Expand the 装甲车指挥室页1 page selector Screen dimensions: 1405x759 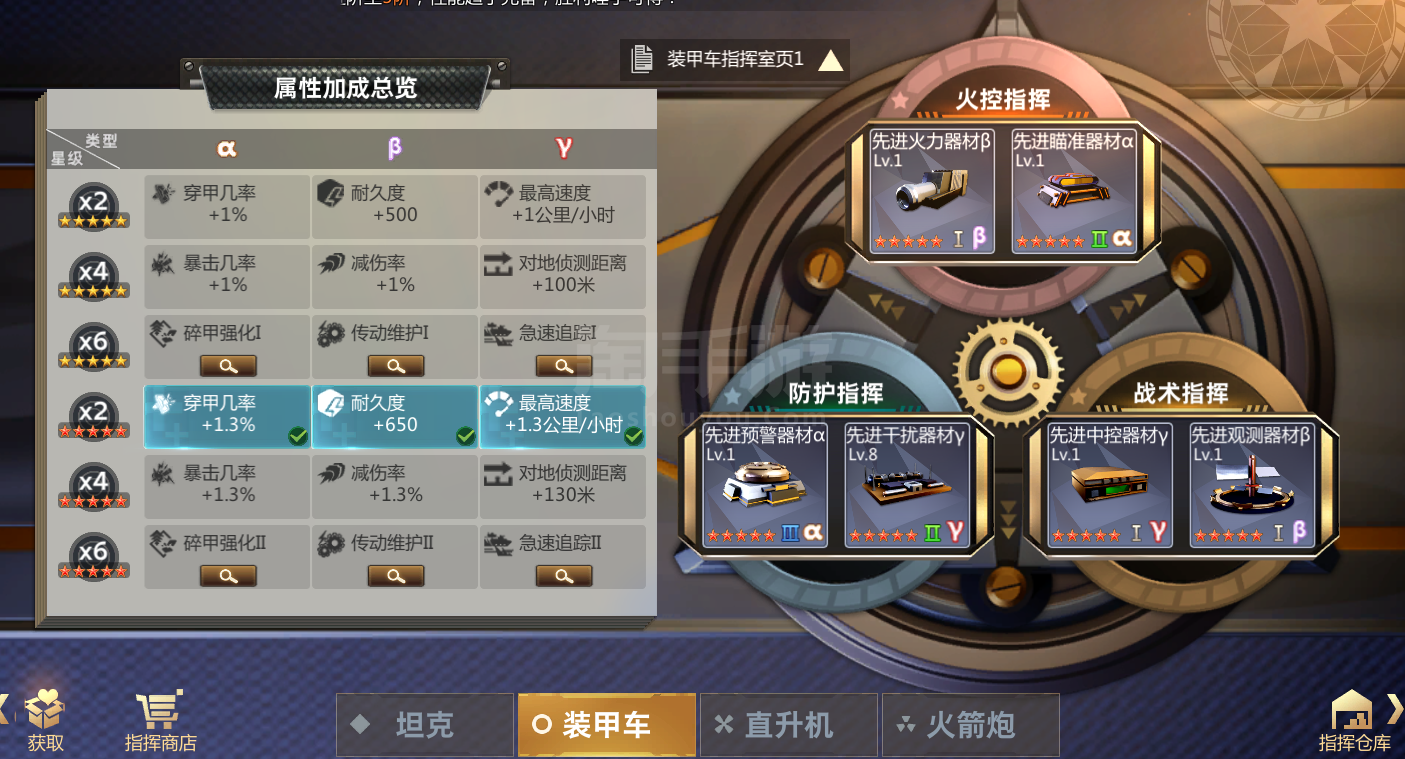(735, 59)
